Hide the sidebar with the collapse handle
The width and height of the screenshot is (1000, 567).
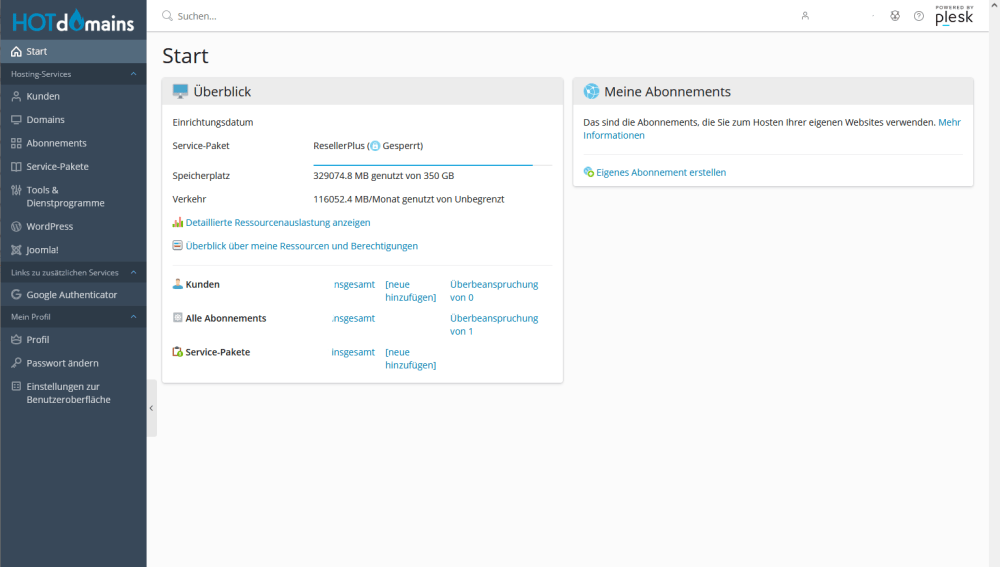[x=151, y=408]
